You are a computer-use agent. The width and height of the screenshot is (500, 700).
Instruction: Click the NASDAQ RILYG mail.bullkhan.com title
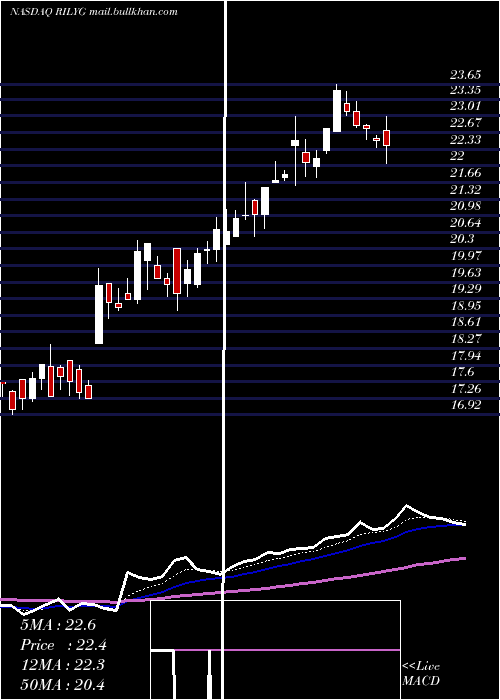pos(94,12)
